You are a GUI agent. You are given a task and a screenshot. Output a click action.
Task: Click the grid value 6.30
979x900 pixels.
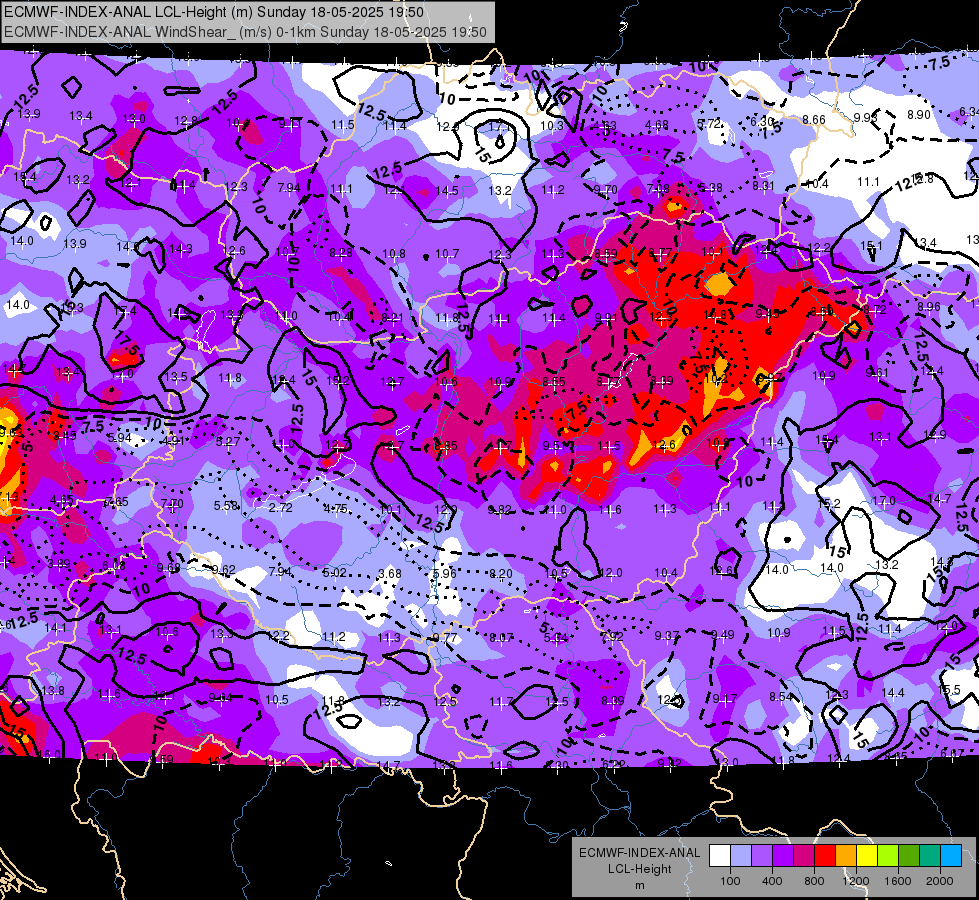(x=762, y=121)
